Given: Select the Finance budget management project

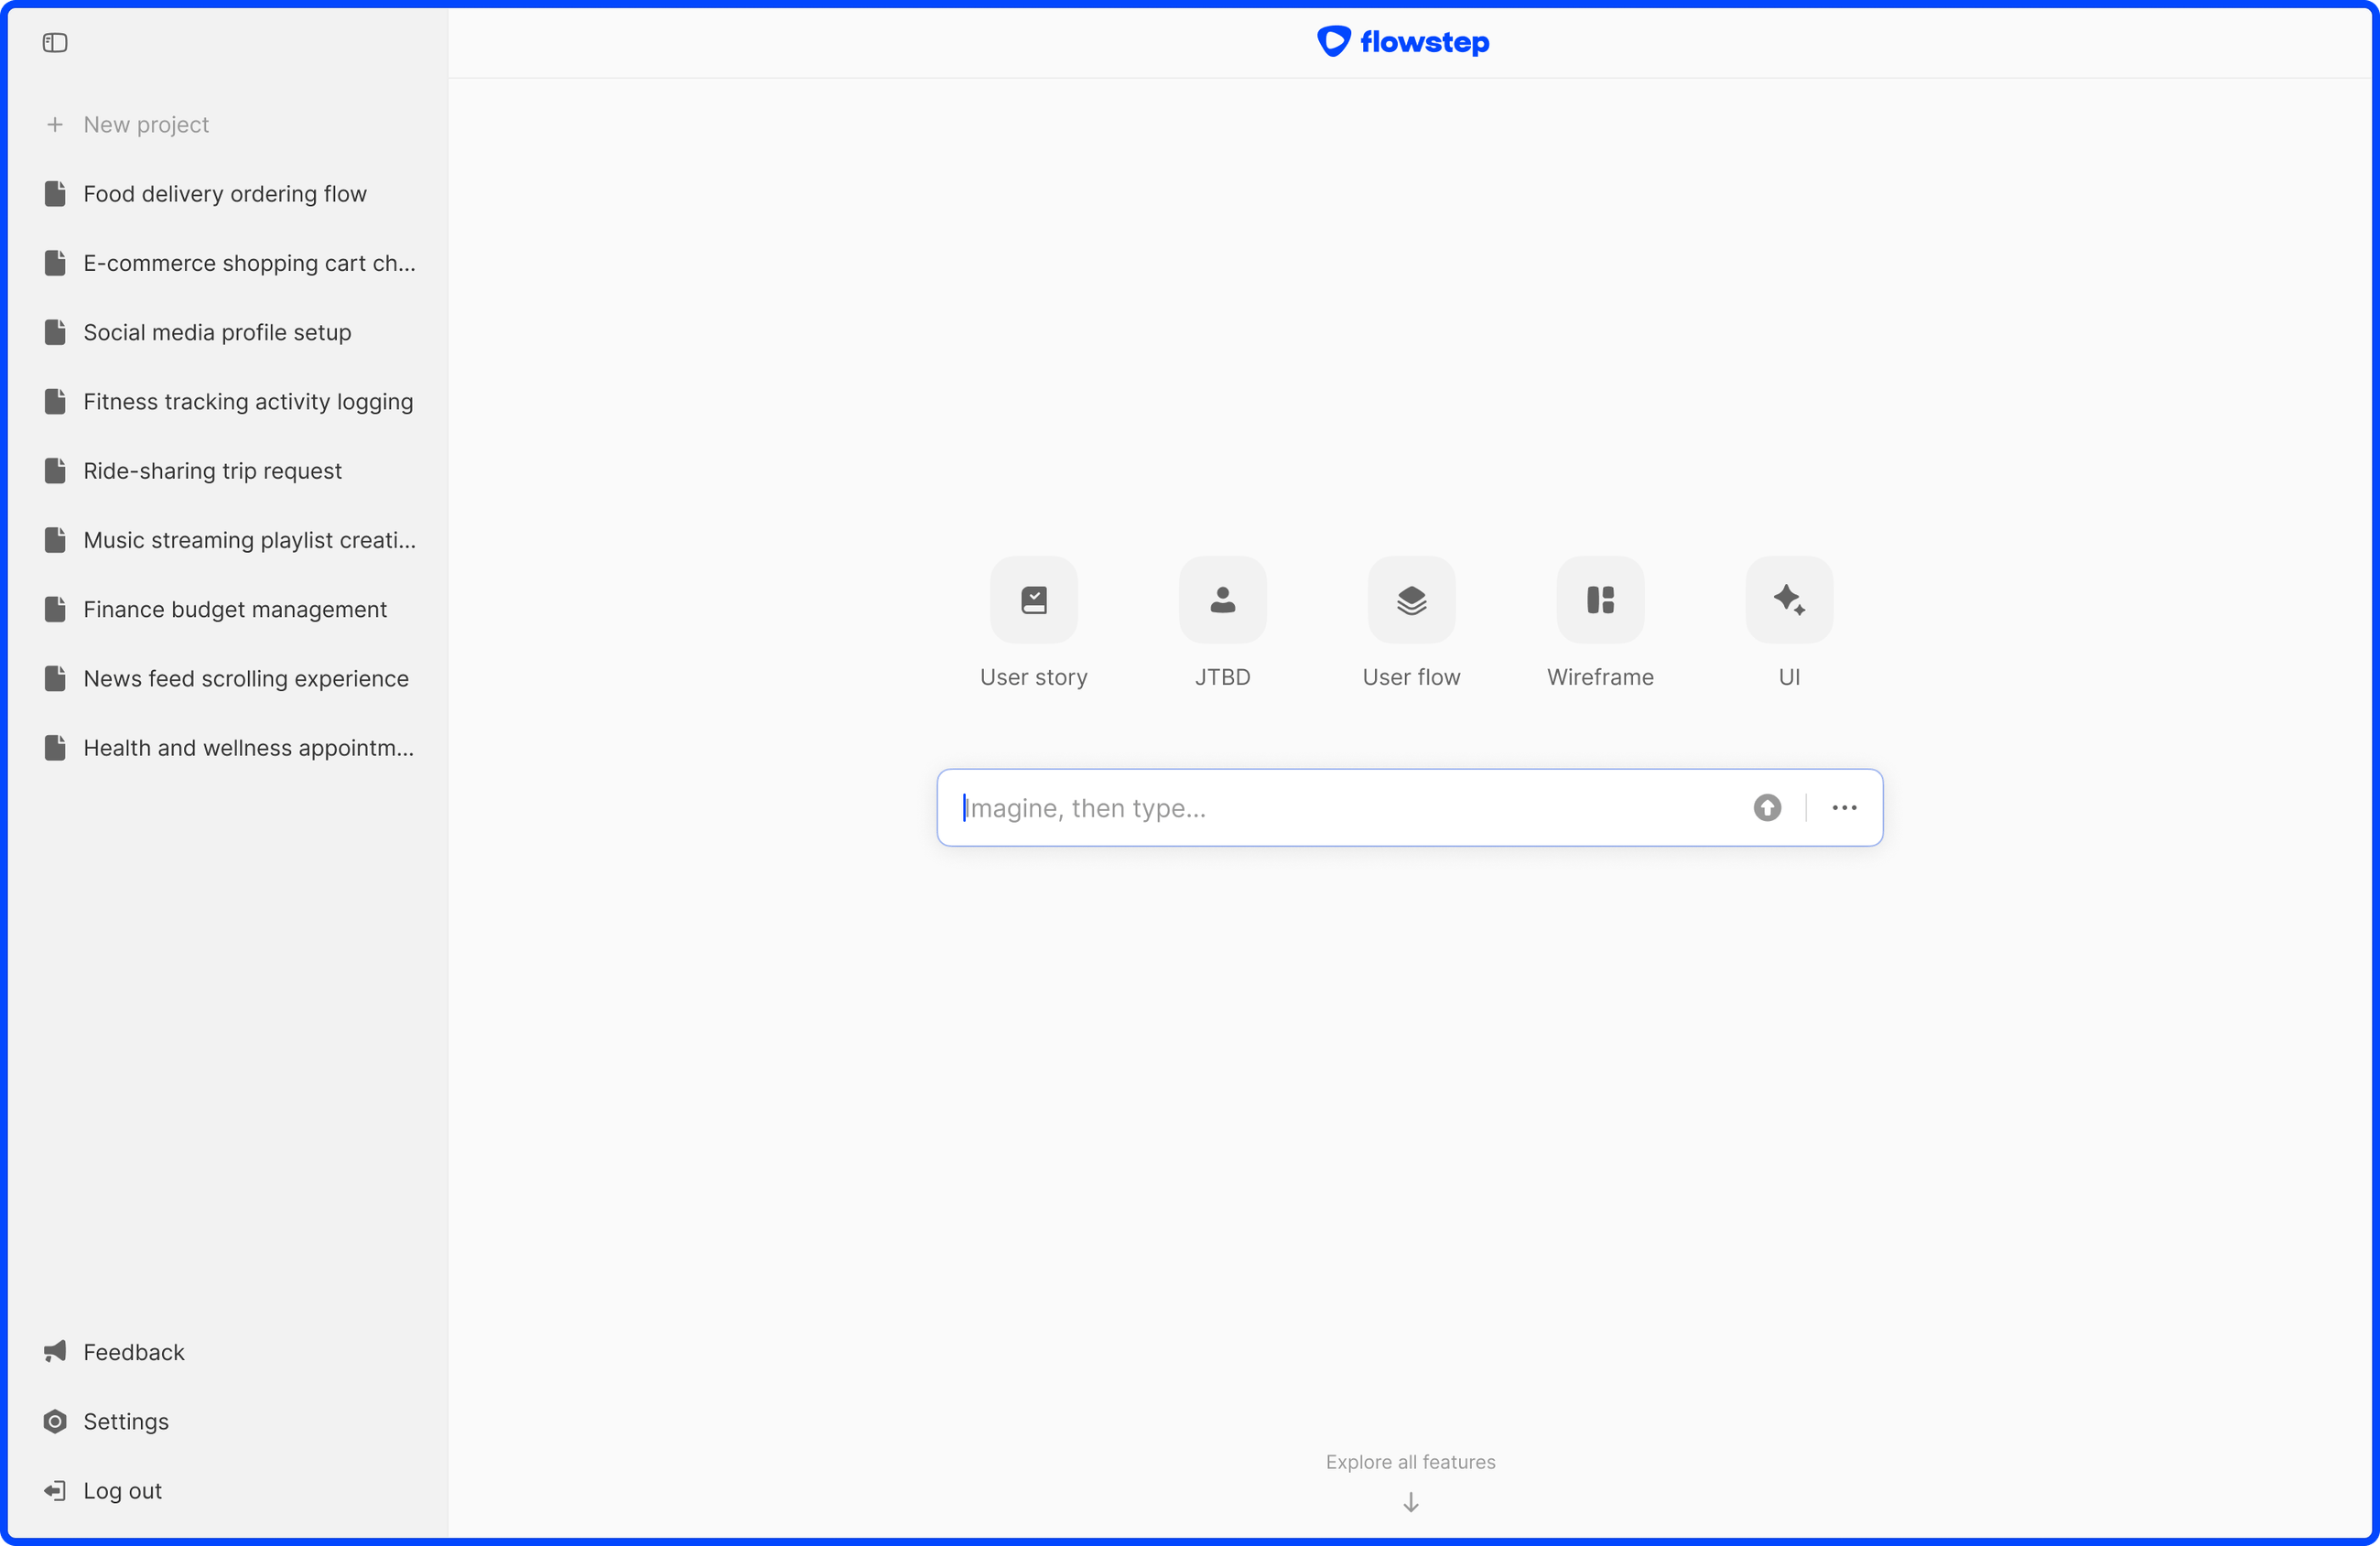Looking at the screenshot, I should tap(235, 609).
